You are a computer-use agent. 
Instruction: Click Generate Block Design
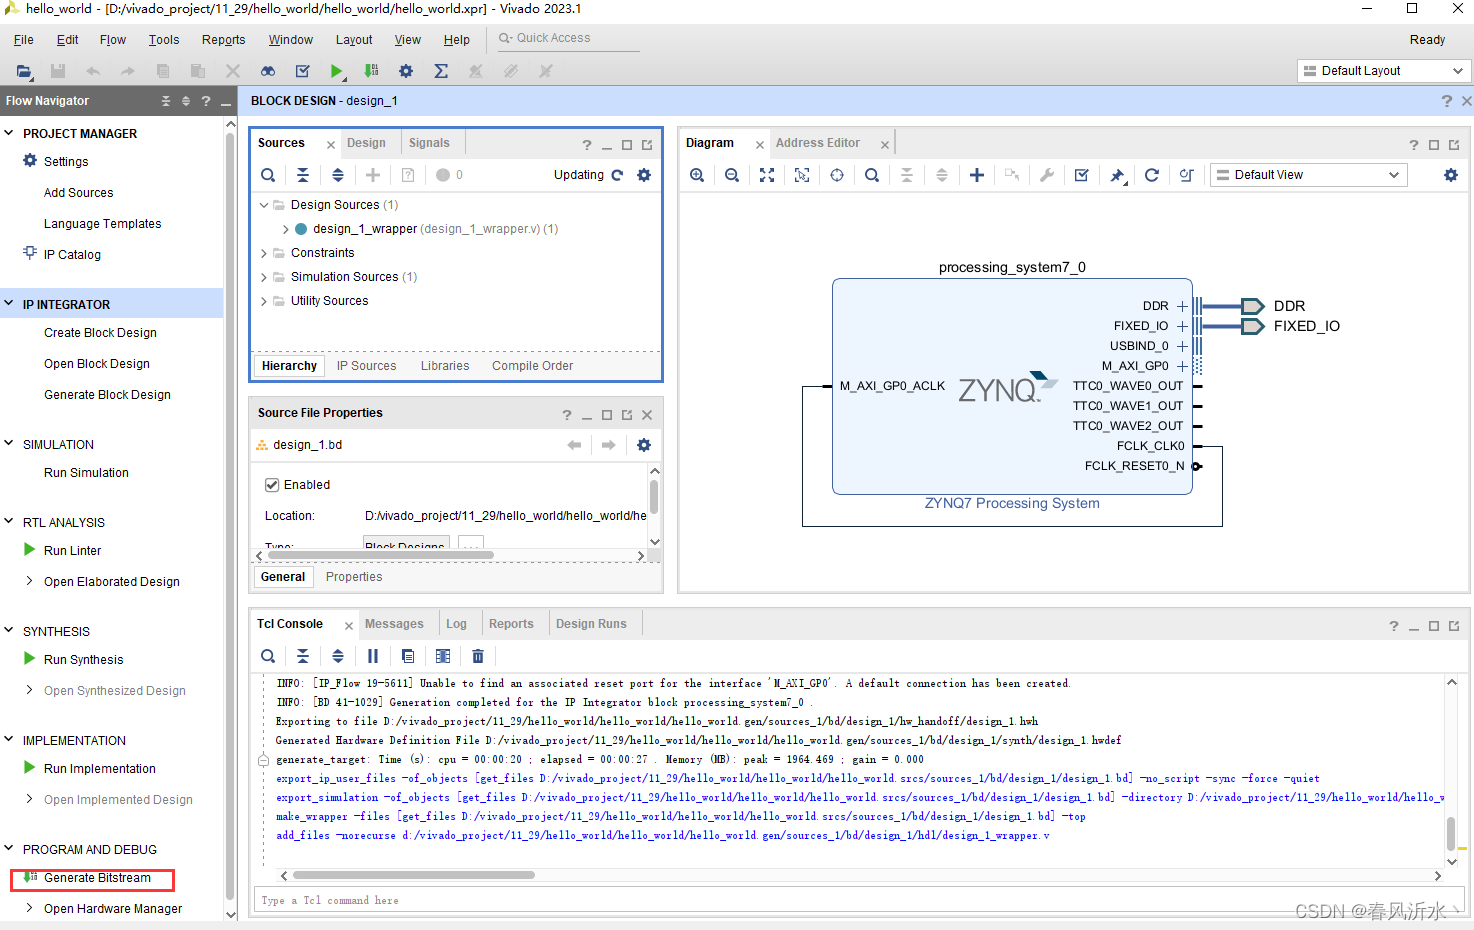coord(107,395)
